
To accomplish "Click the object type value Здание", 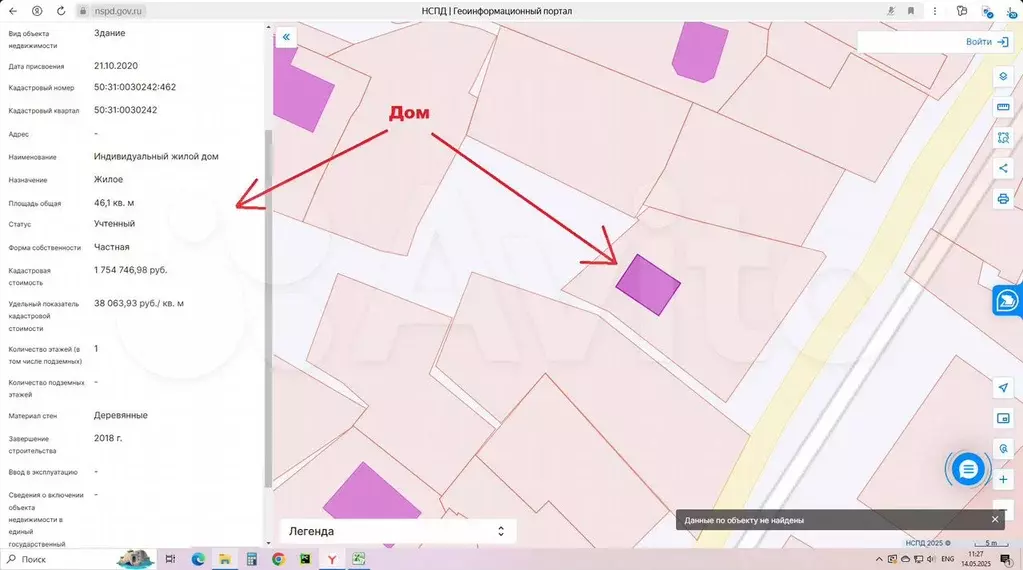I will pyautogui.click(x=110, y=33).
